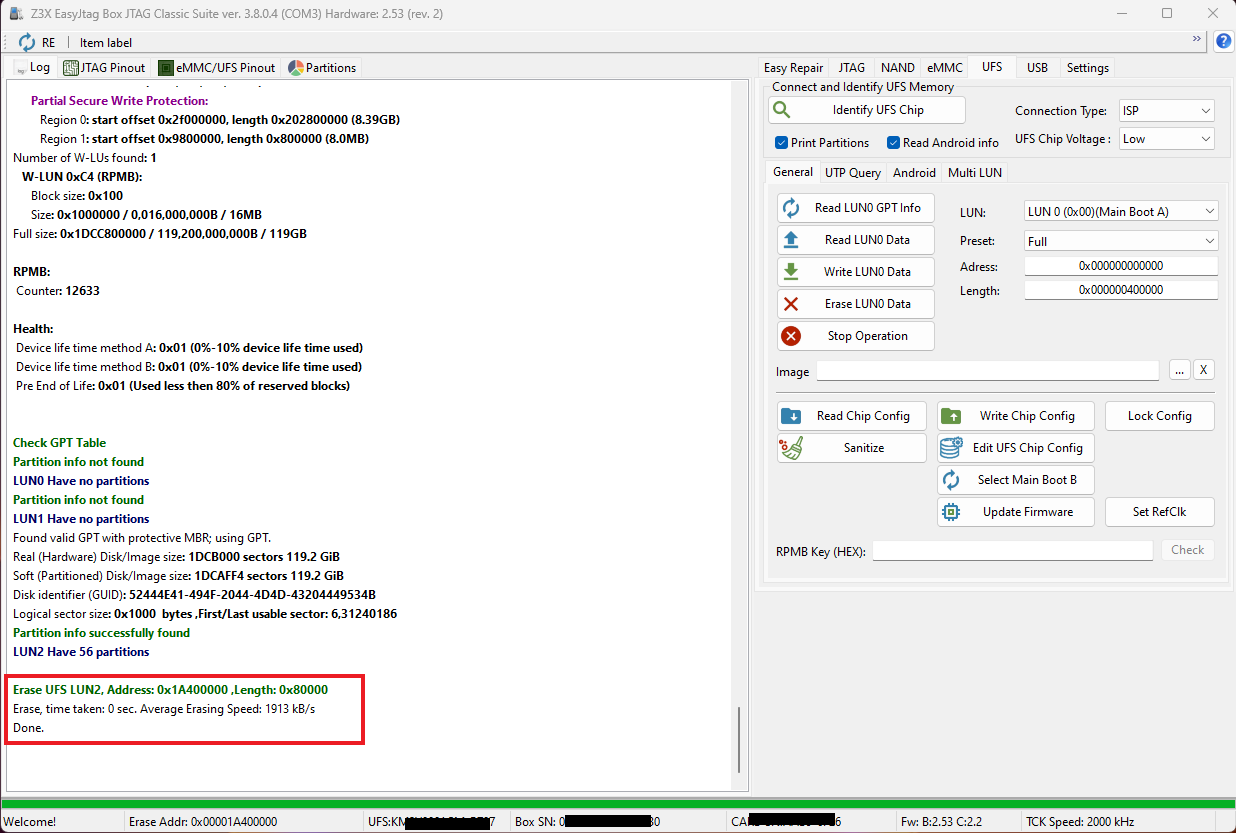
Task: Open the UFS Chip Voltage dropdown
Action: coord(1166,139)
